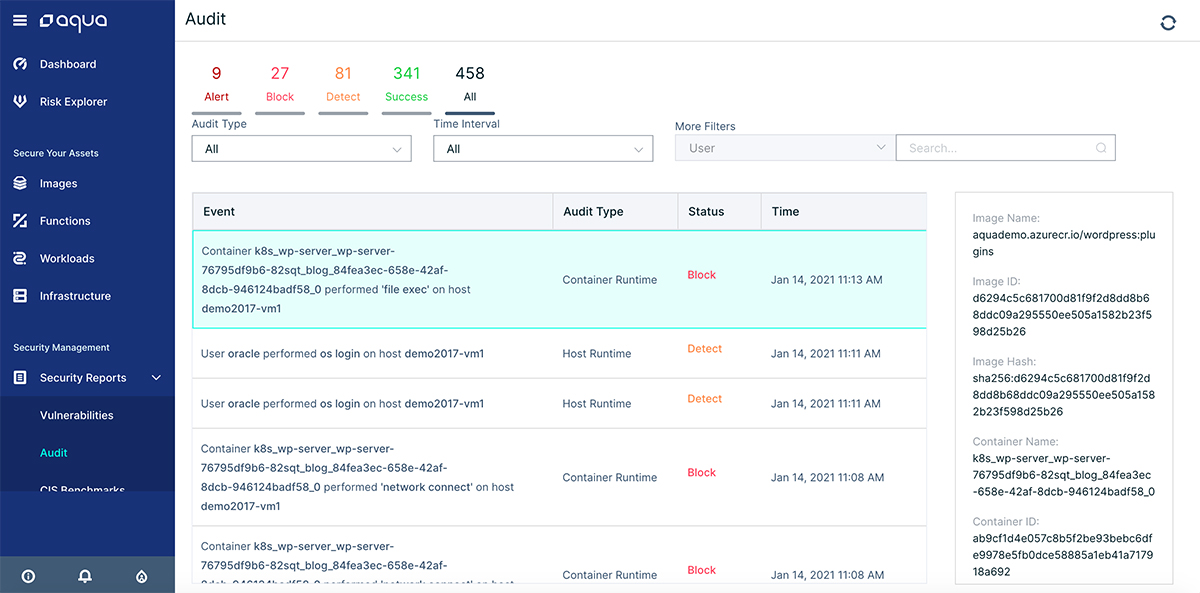This screenshot has height=593, width=1200.
Task: Click the Security Reports list icon
Action: [x=20, y=378]
